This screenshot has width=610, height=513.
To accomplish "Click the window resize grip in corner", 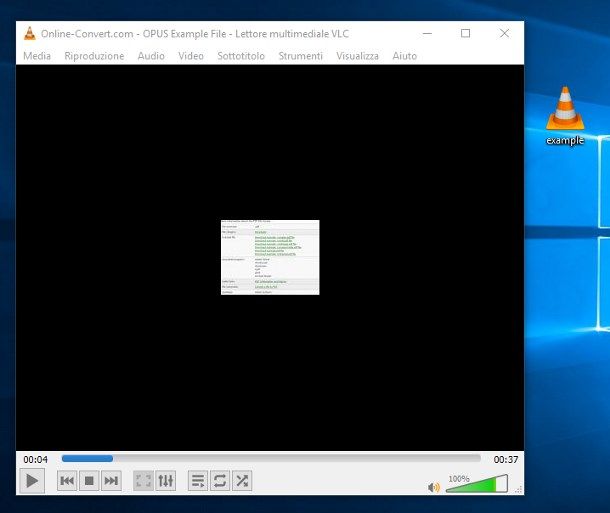I will (519, 490).
